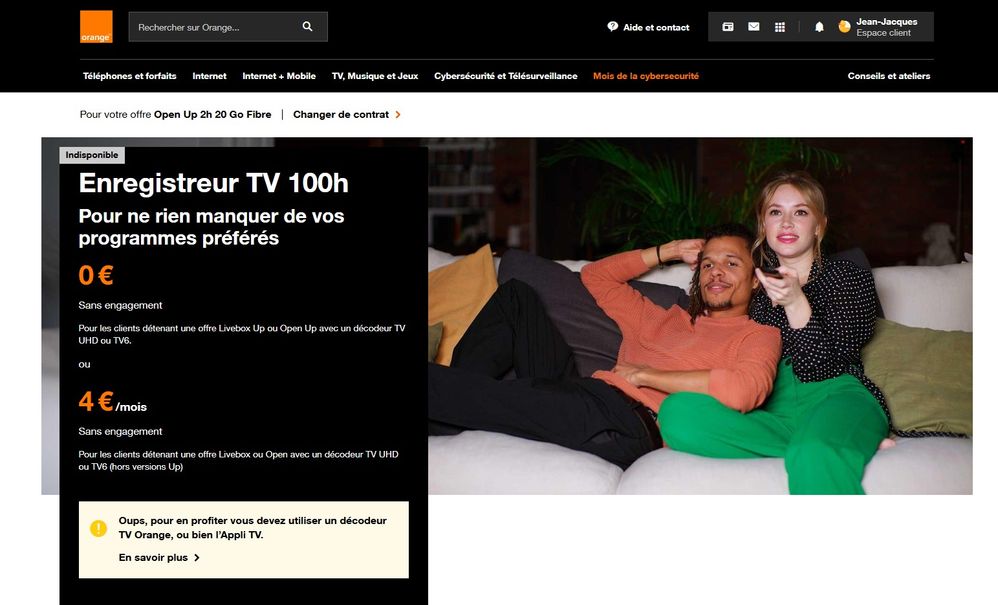Open Conseils et ateliers menu
This screenshot has width=998, height=605.
(889, 76)
